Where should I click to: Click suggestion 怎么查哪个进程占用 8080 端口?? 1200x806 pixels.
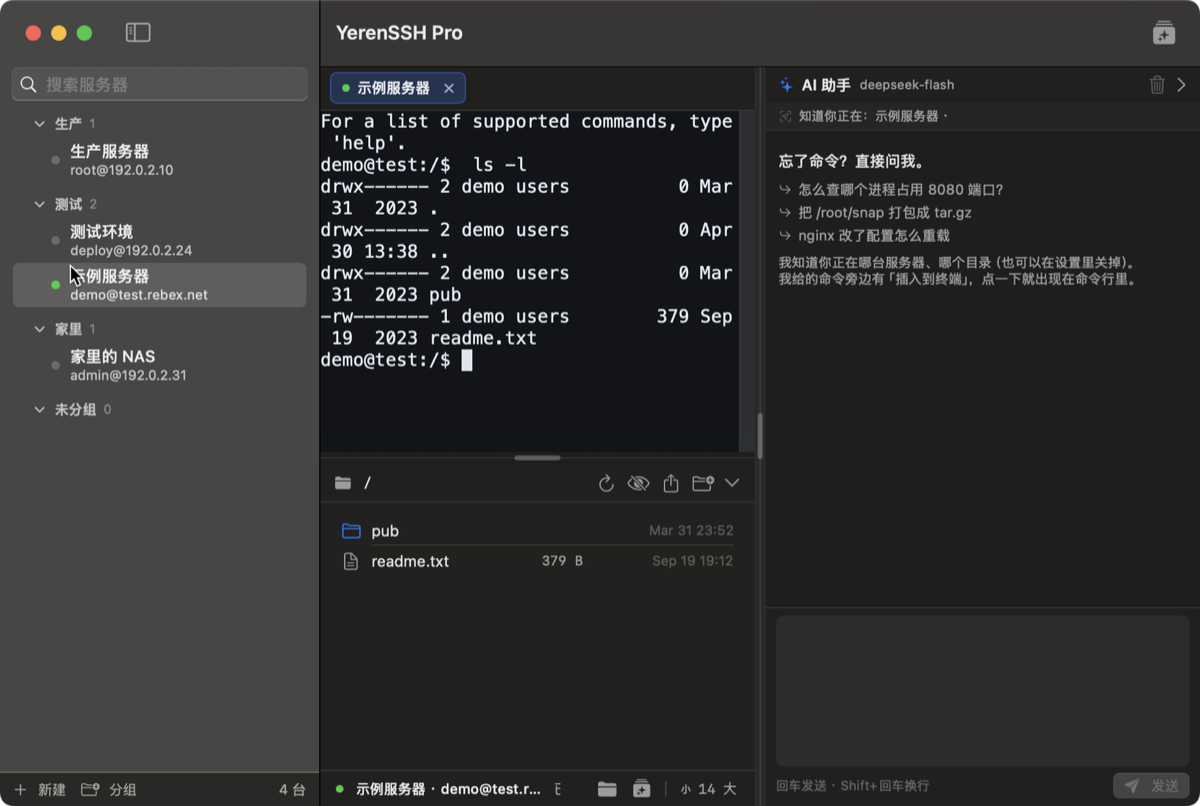(891, 189)
